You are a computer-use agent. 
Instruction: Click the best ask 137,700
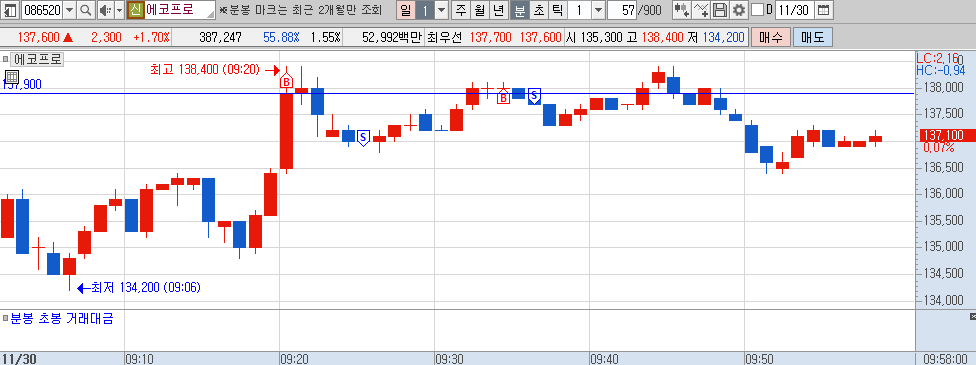(490, 37)
